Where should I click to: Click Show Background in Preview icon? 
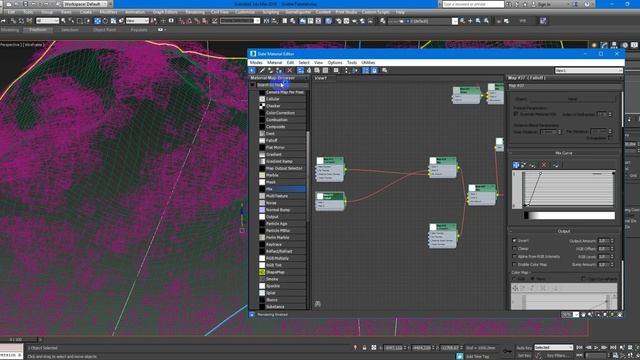click(325, 71)
